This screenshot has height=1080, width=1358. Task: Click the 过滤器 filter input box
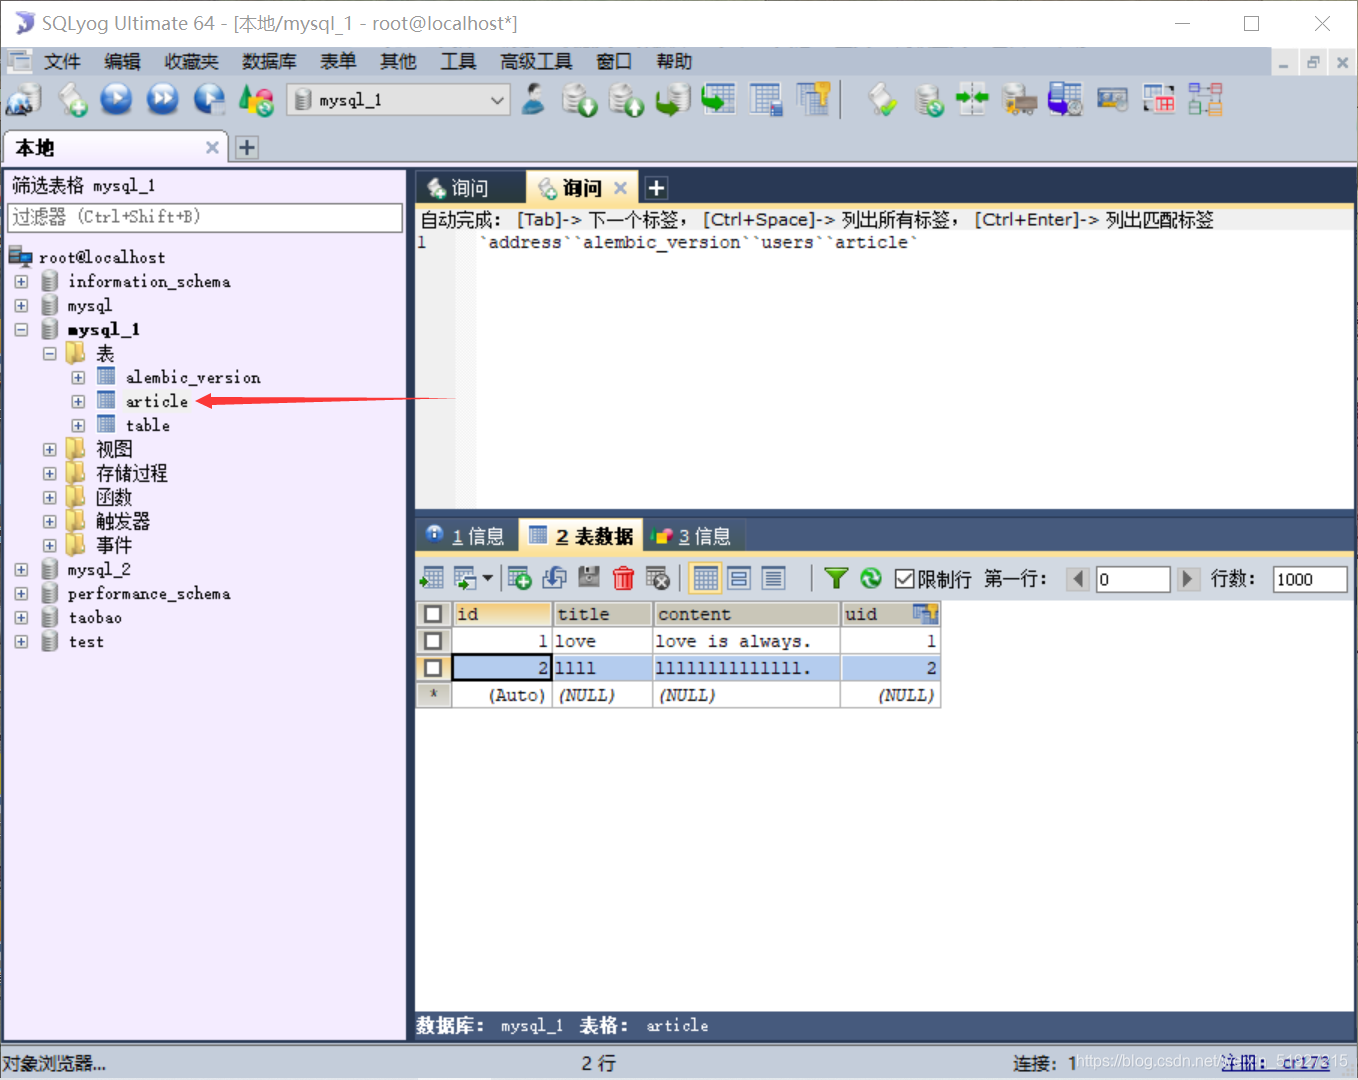tap(205, 217)
